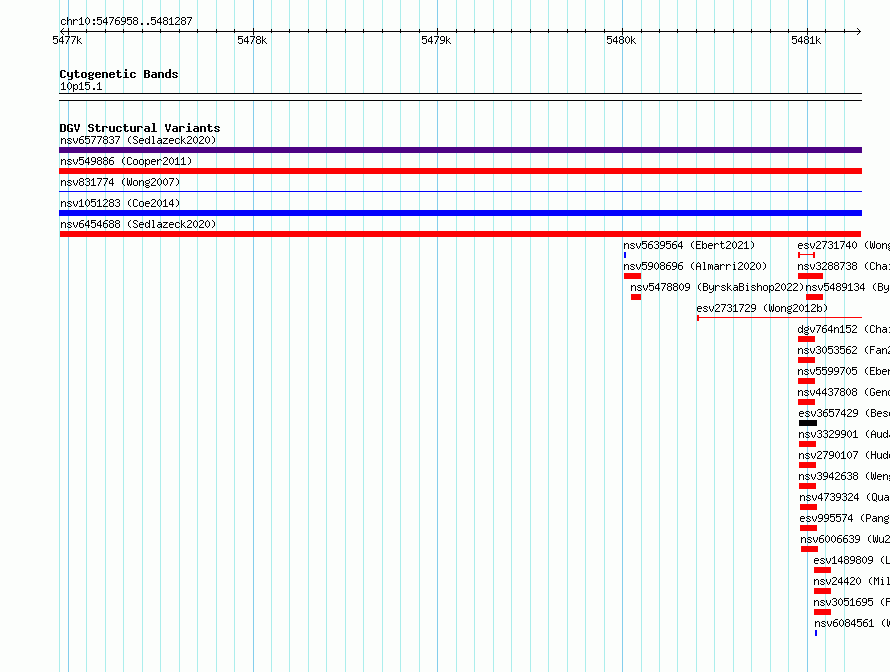The width and height of the screenshot is (890, 672).
Task: Click nsv2790107 variant label
Action: coord(844,455)
